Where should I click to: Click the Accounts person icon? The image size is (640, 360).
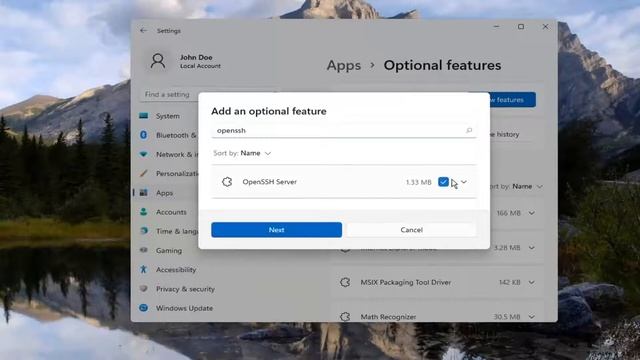coord(144,212)
